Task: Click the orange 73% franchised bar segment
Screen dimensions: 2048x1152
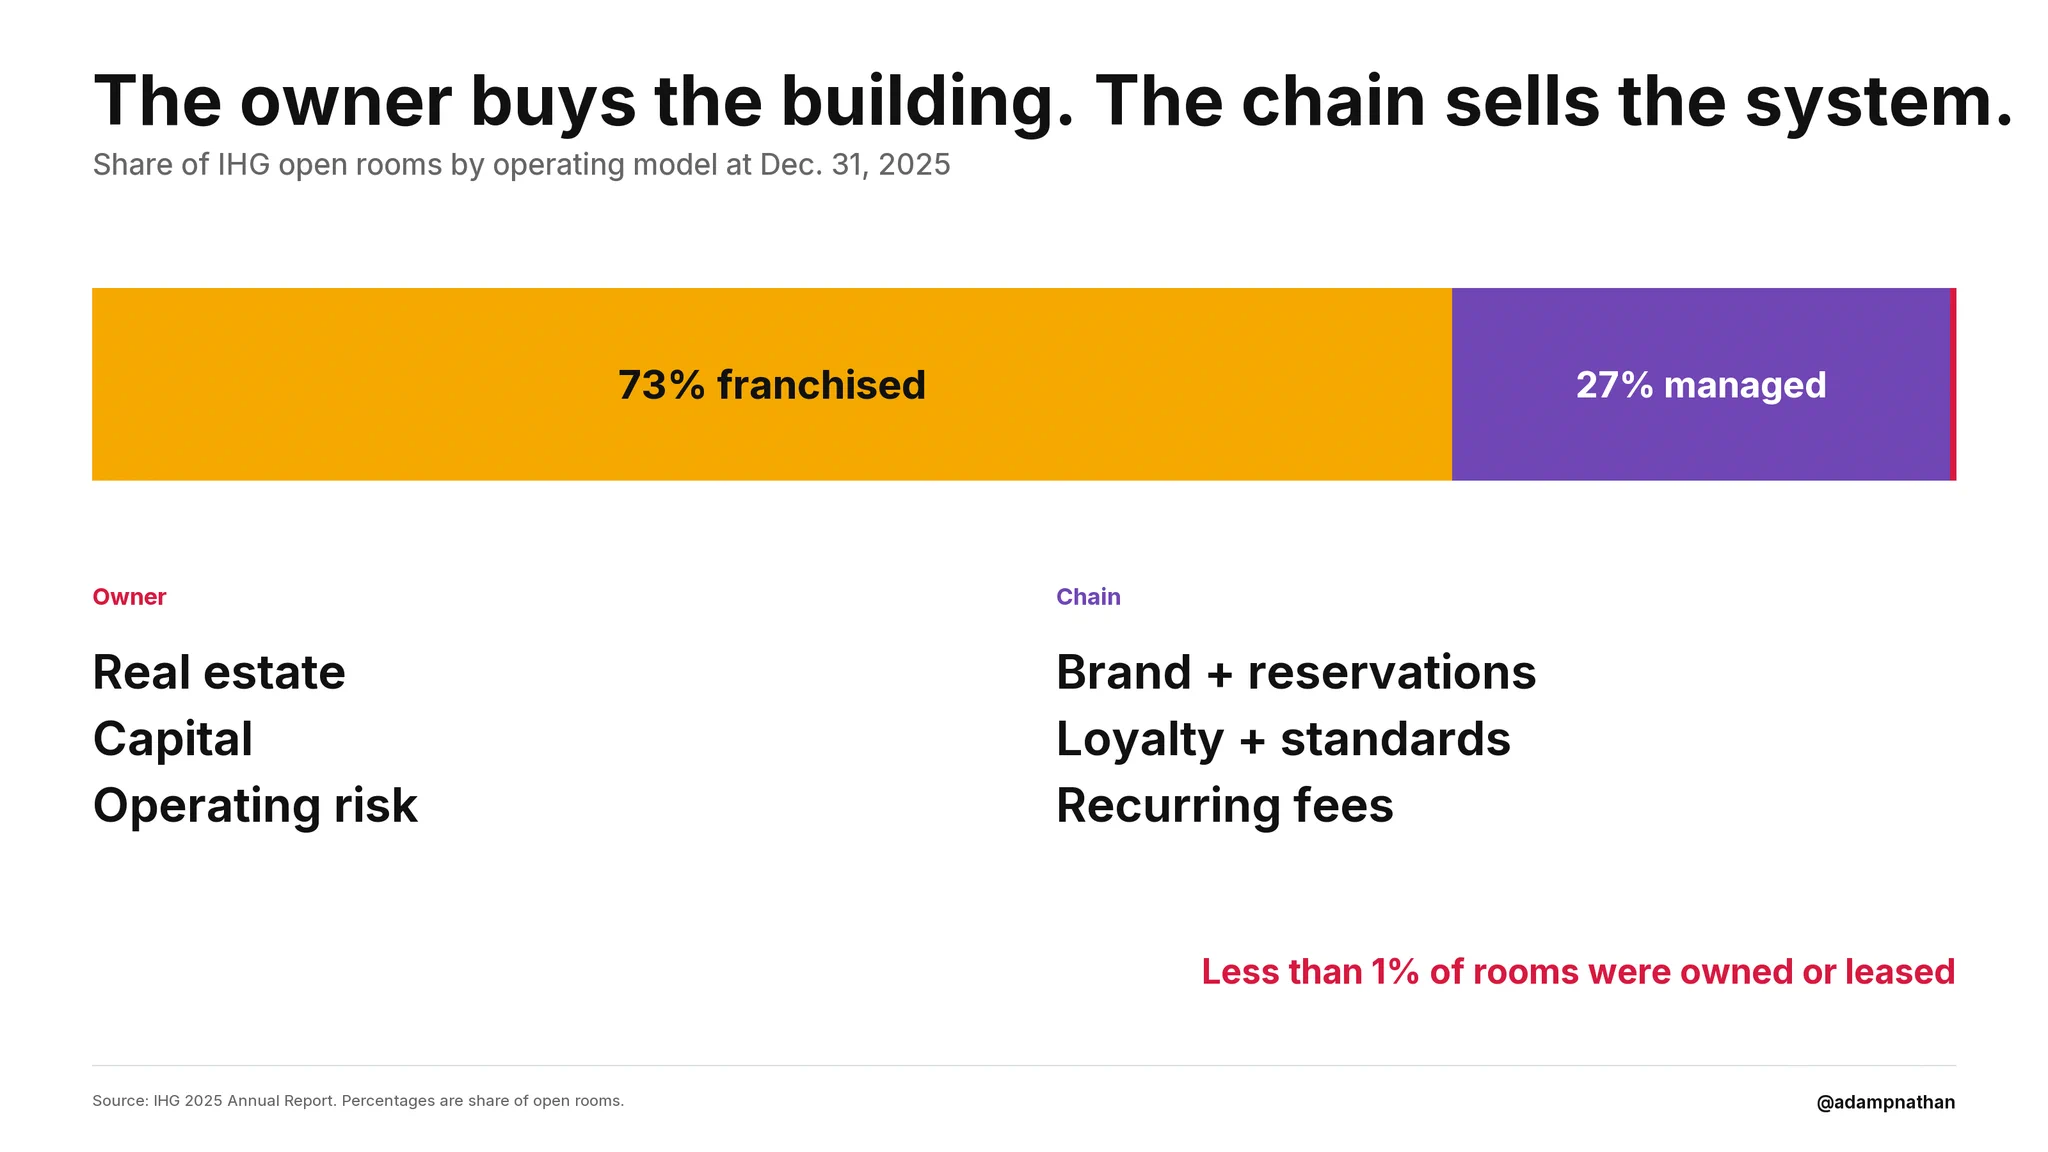Action: tap(771, 384)
